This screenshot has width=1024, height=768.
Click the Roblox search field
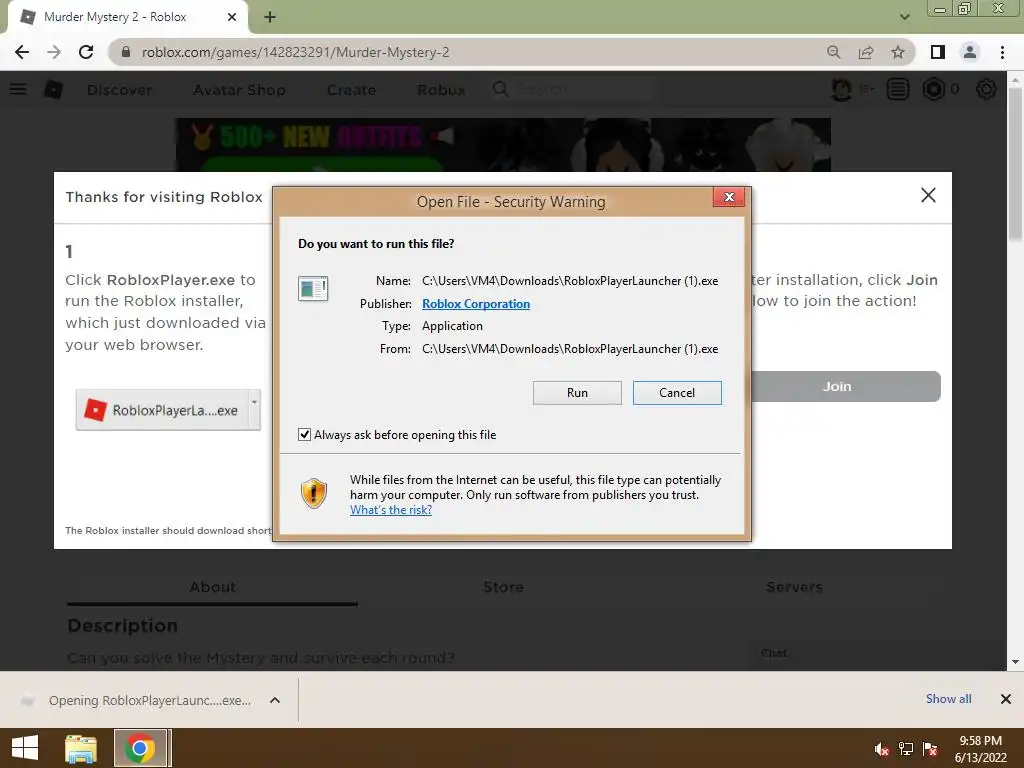(x=571, y=89)
